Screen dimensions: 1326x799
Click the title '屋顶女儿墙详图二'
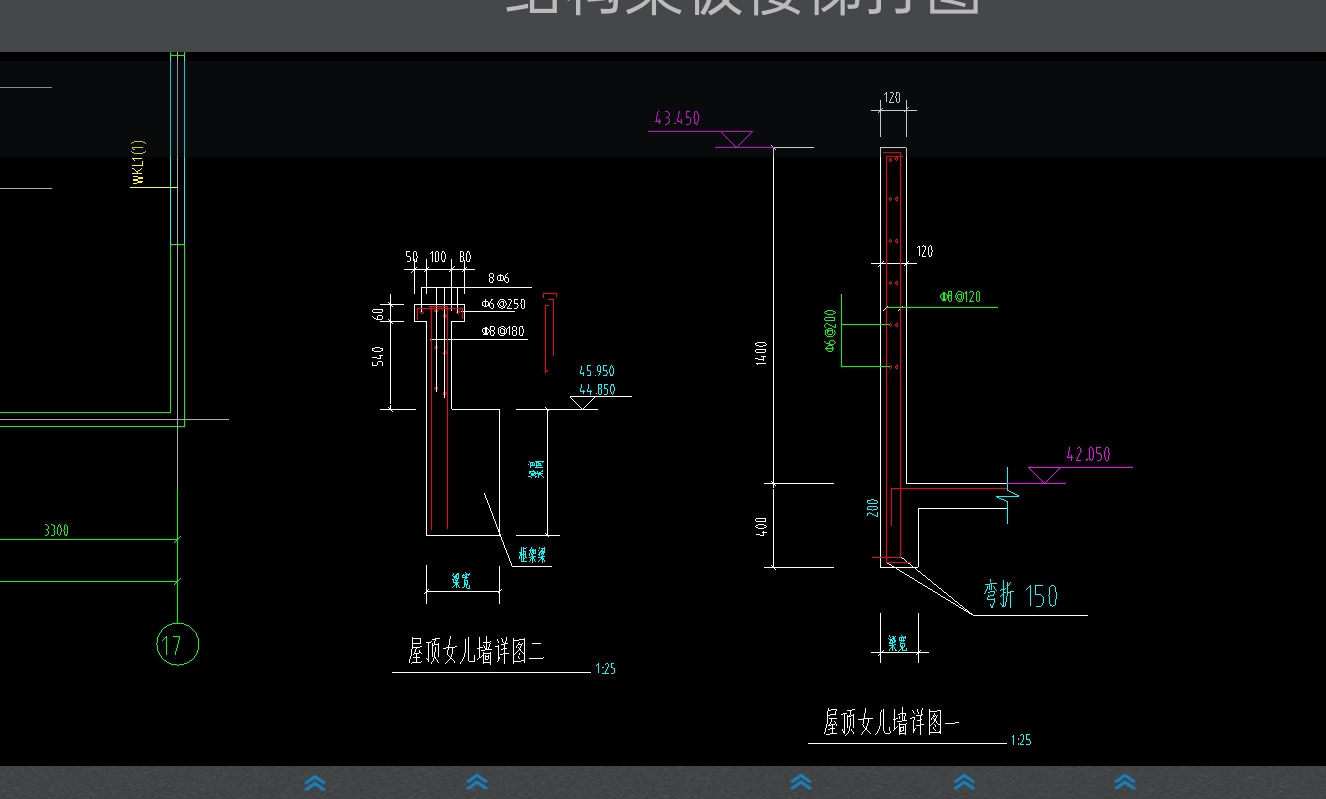coord(476,653)
